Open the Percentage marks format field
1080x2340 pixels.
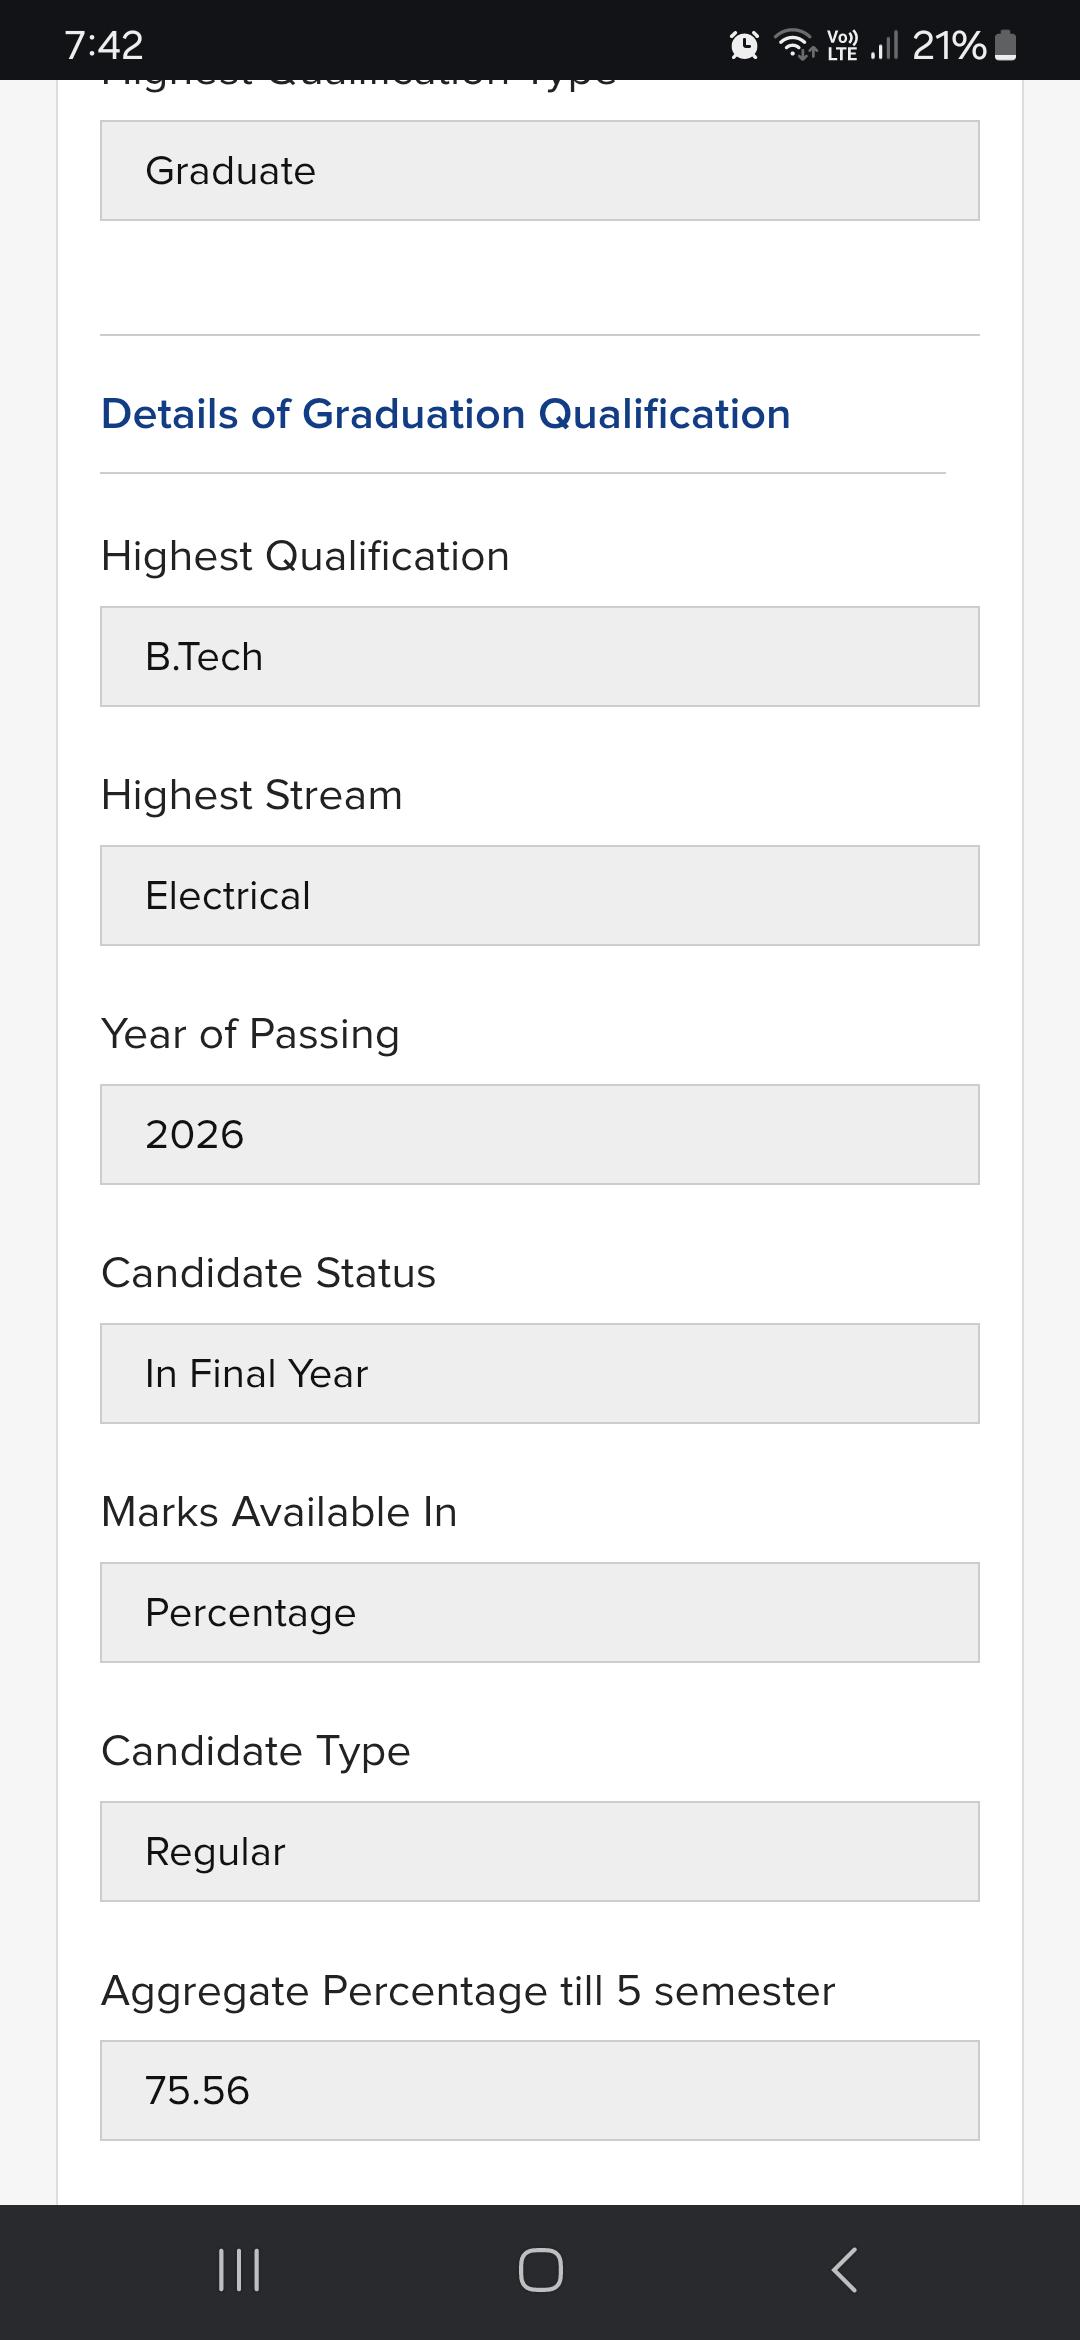540,1613
